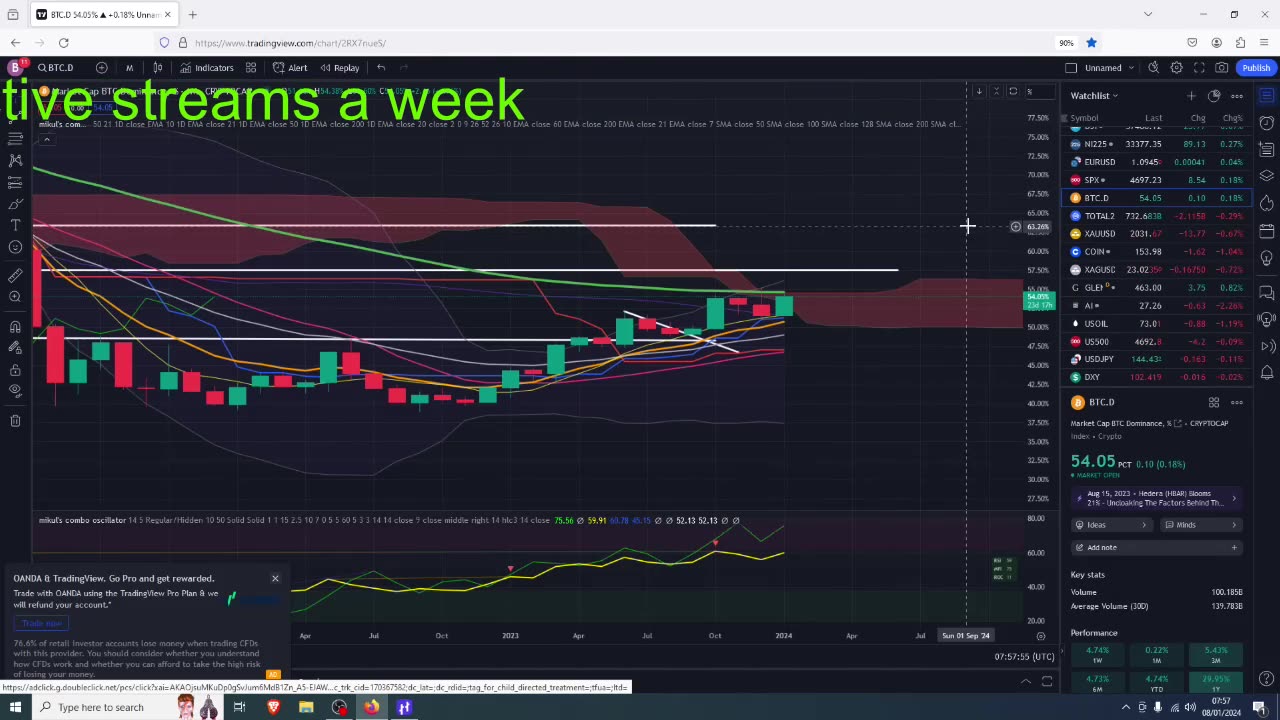The image size is (1280, 720).
Task: Toggle Lock all drawing tools
Action: click(15, 369)
